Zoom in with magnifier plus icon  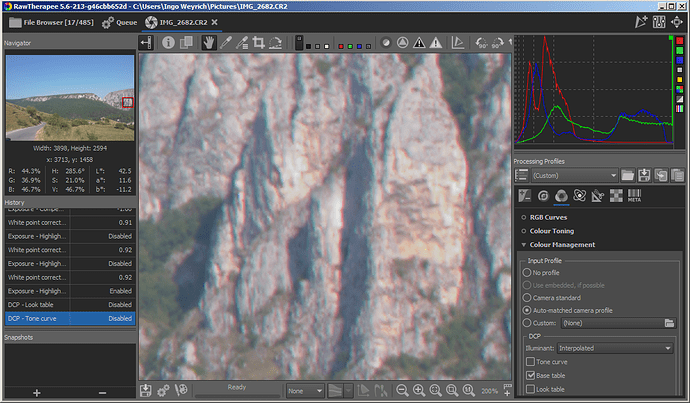coord(420,390)
